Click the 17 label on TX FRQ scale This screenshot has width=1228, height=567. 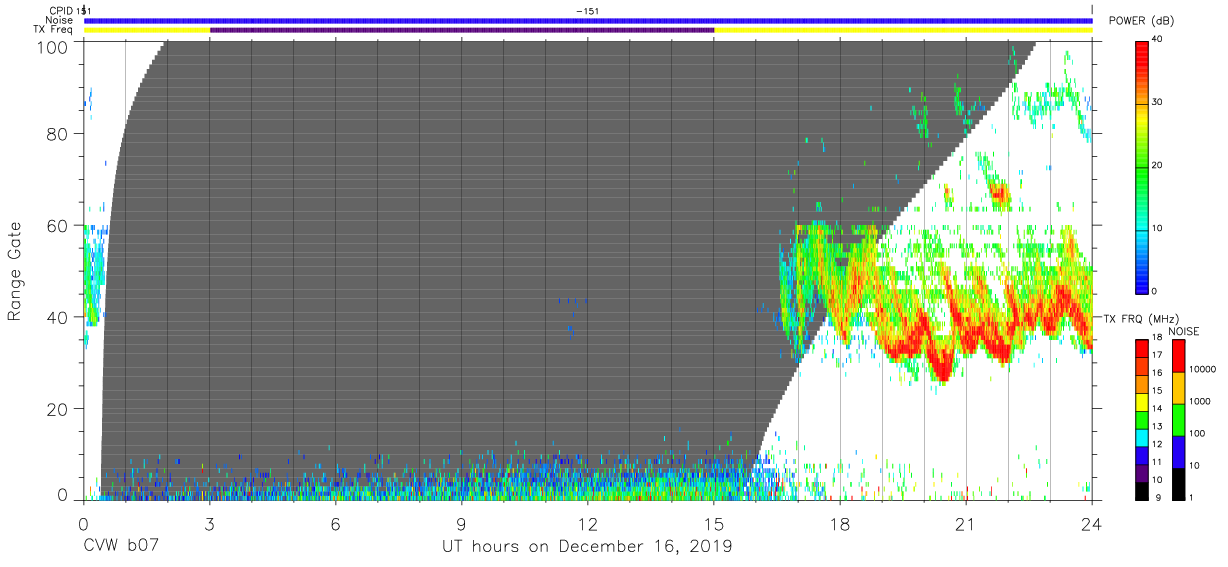click(x=1158, y=355)
